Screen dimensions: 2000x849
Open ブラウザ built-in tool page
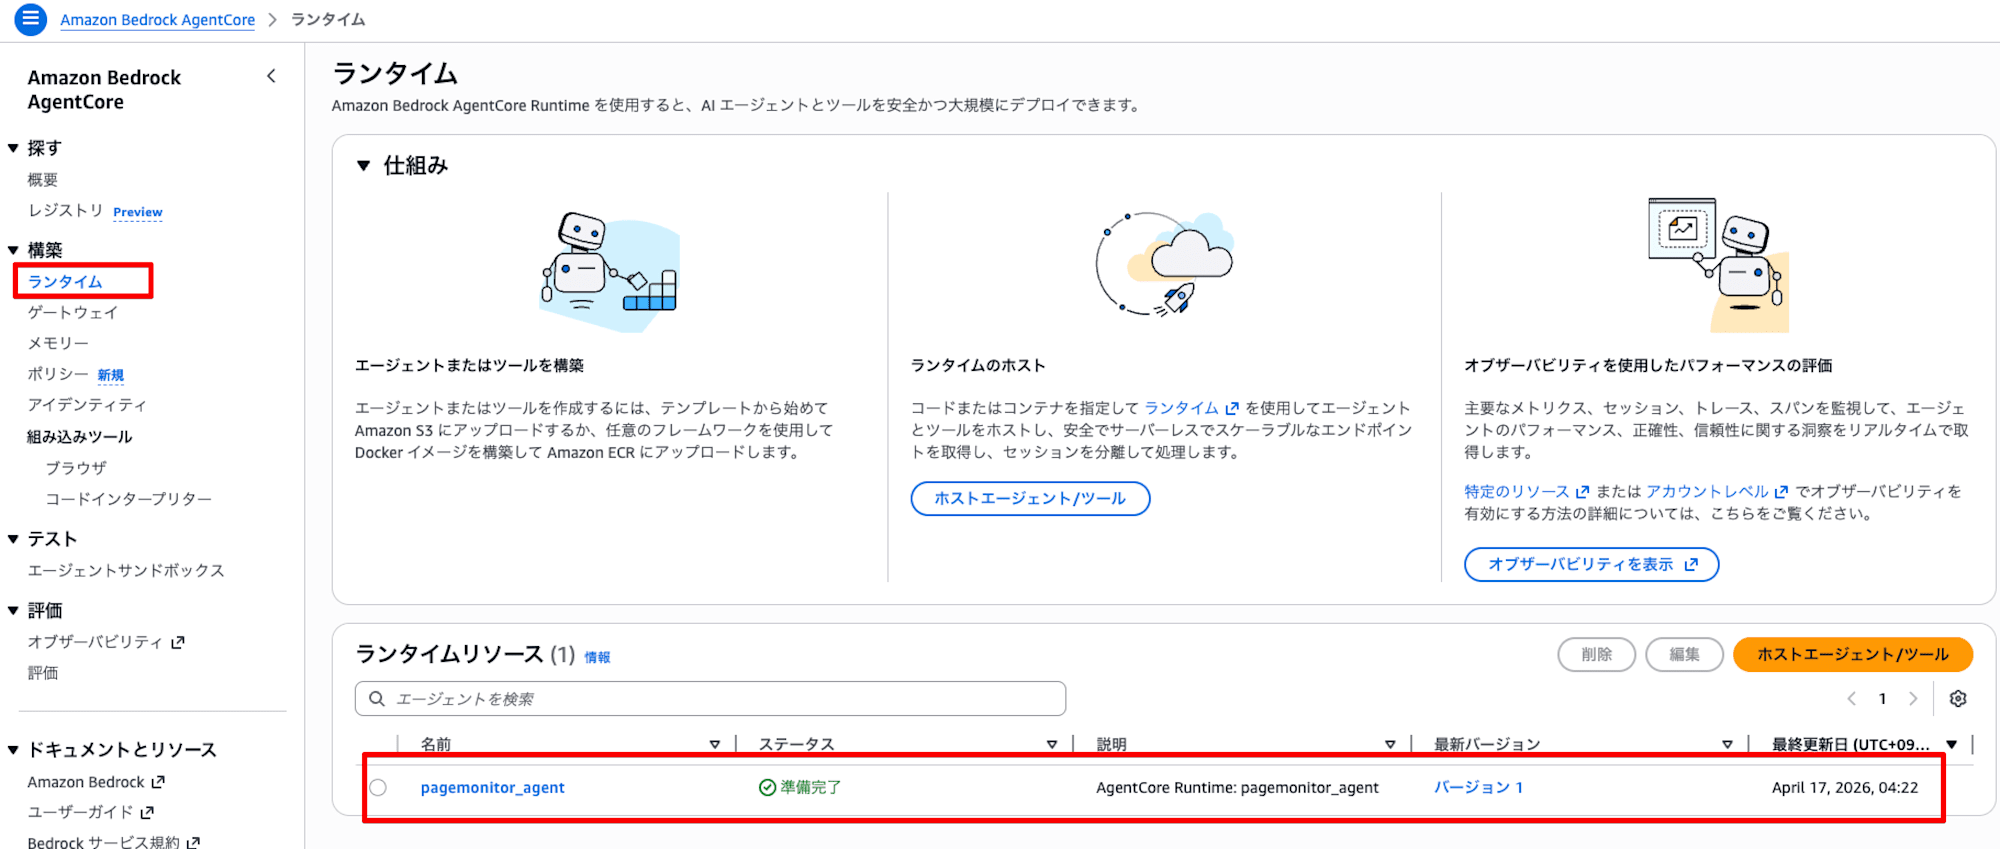(x=76, y=468)
